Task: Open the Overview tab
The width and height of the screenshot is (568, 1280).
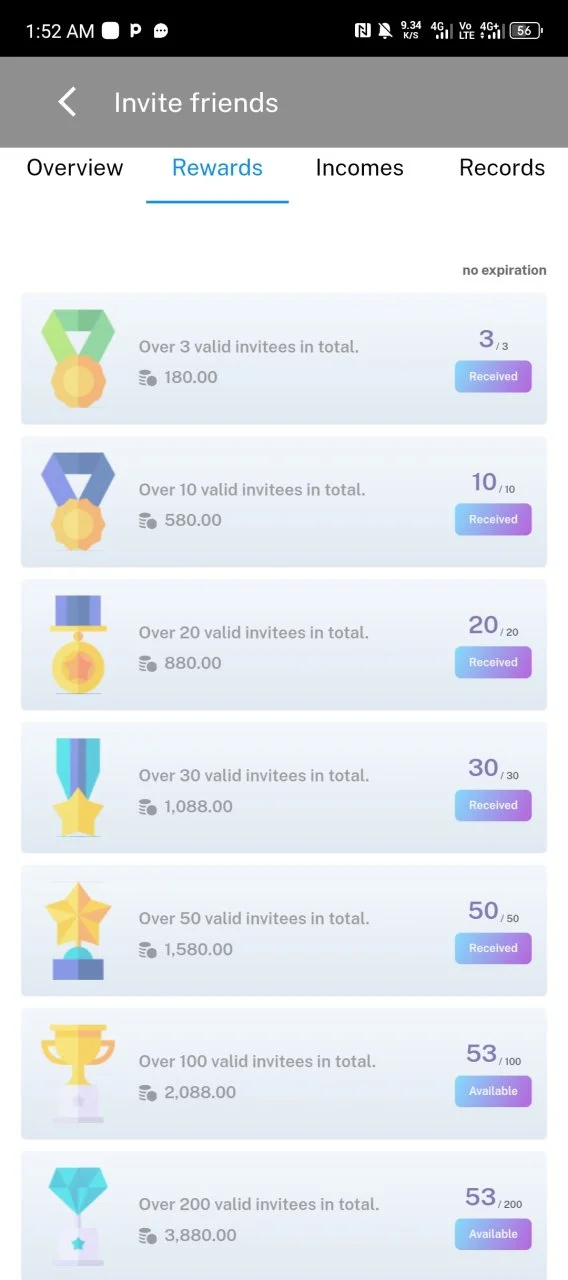Action: click(x=75, y=168)
